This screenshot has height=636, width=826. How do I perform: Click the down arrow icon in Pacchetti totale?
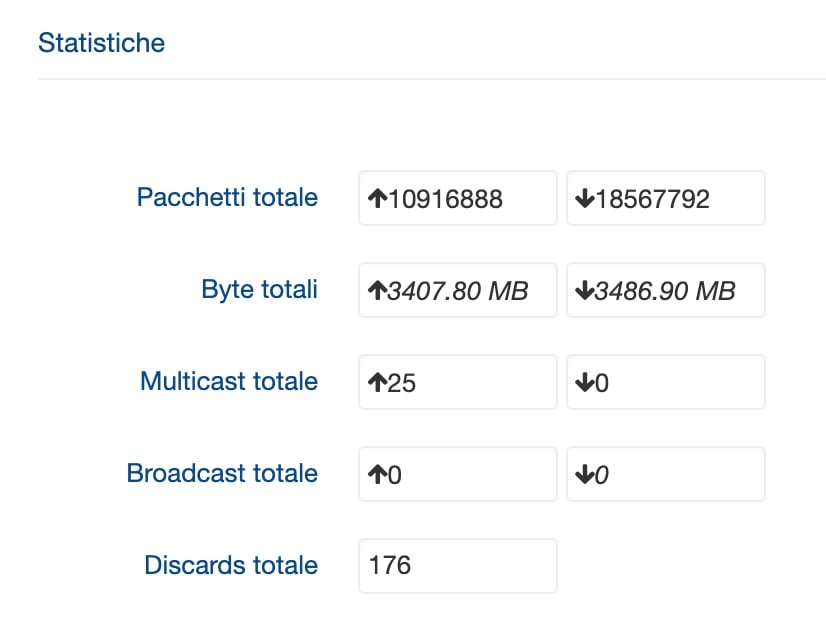tap(585, 199)
